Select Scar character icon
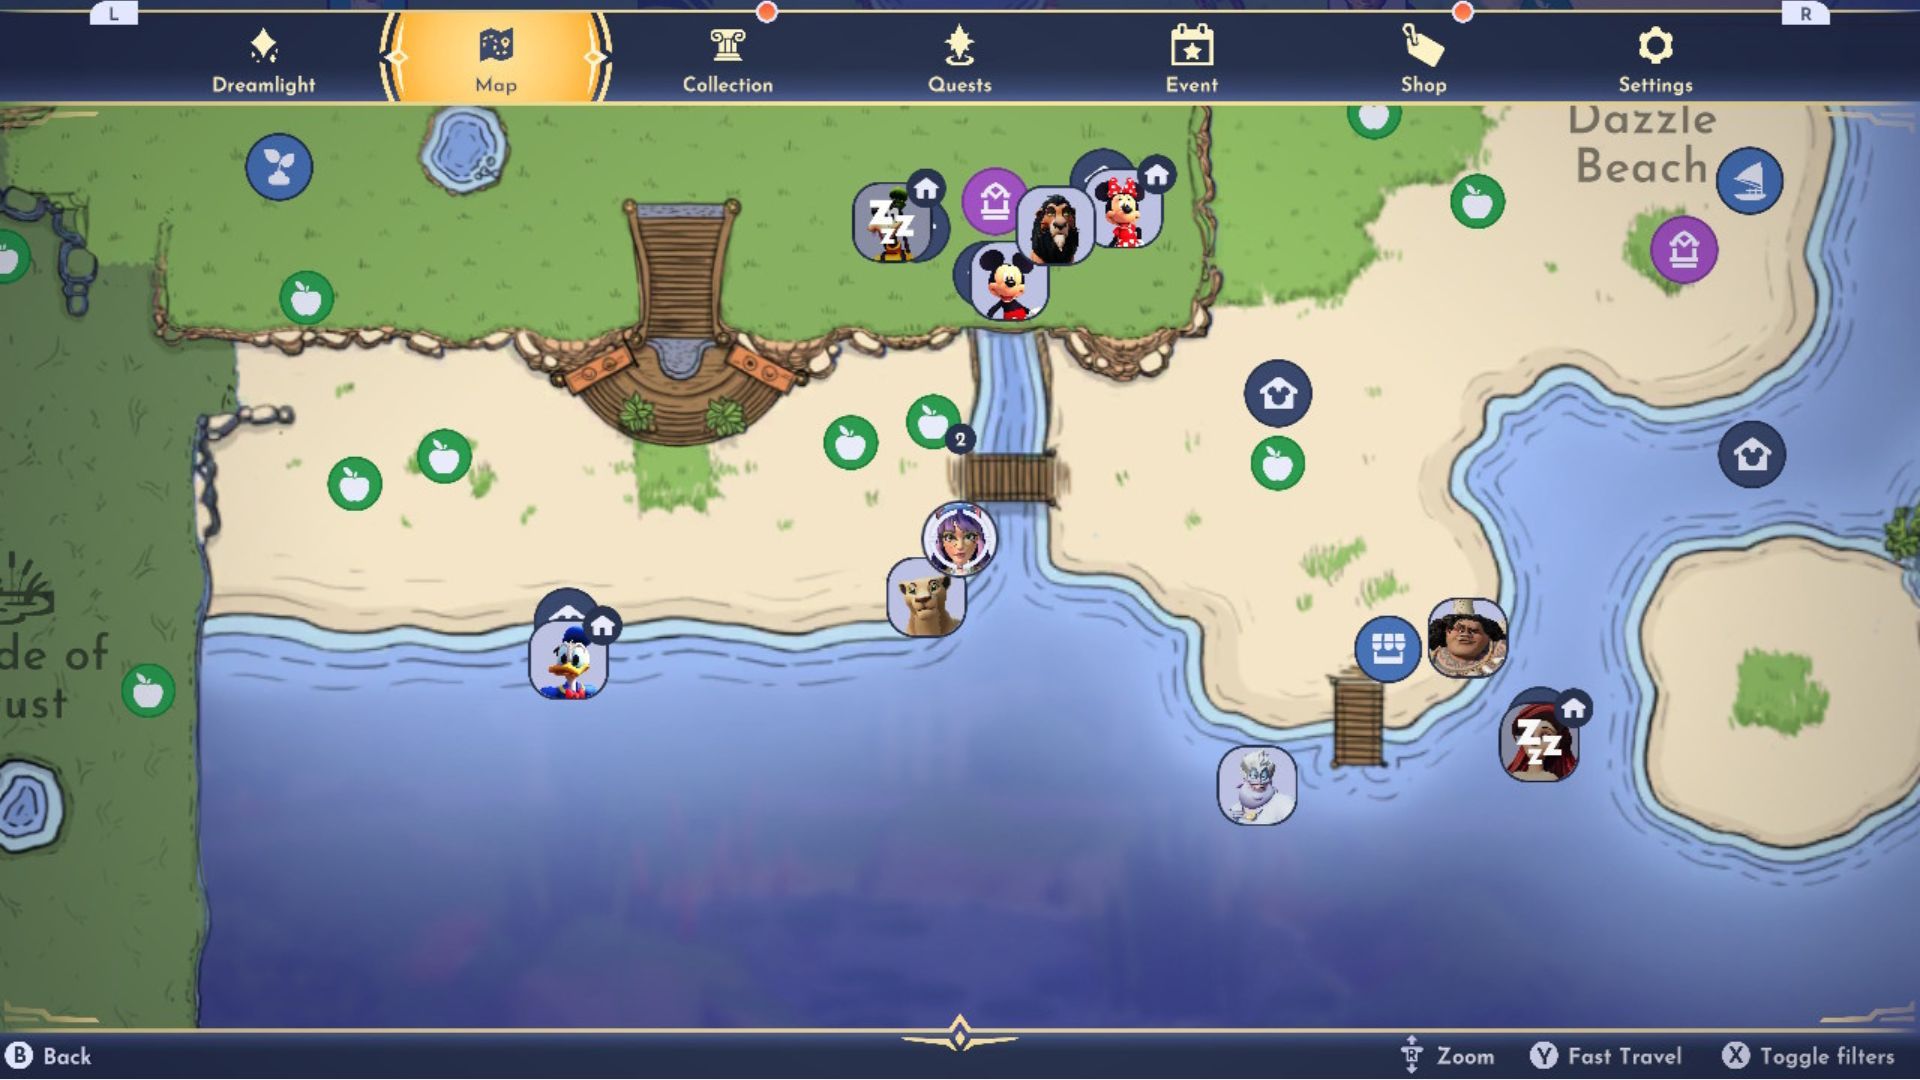 [x=1063, y=223]
